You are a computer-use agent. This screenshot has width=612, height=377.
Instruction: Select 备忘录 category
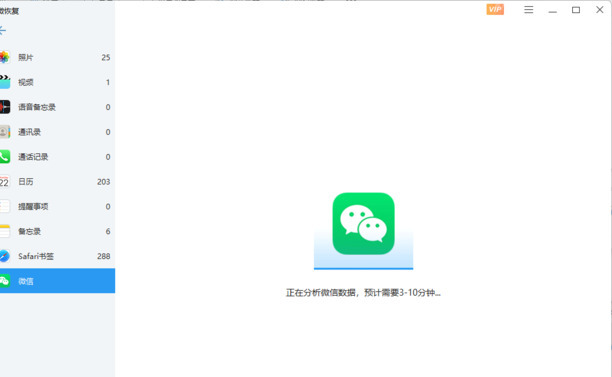(57, 231)
